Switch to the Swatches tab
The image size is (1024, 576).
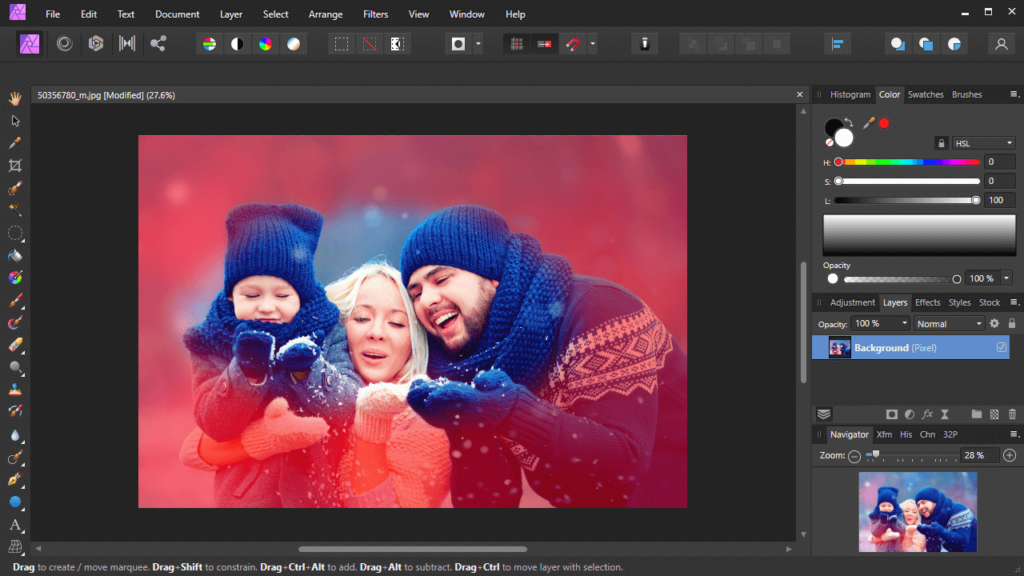(x=925, y=94)
